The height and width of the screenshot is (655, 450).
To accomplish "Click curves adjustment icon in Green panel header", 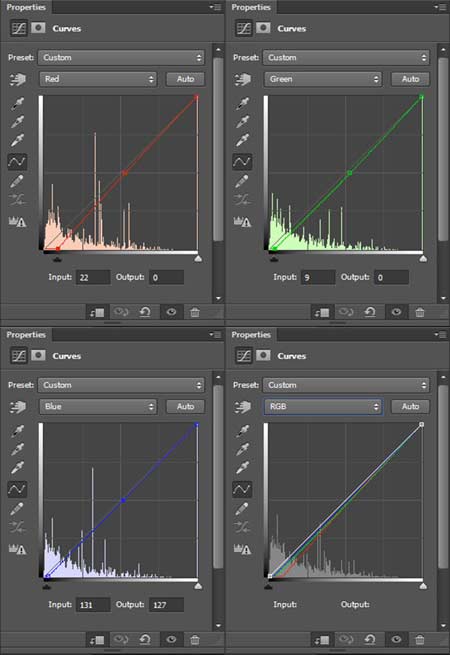I will coord(244,28).
